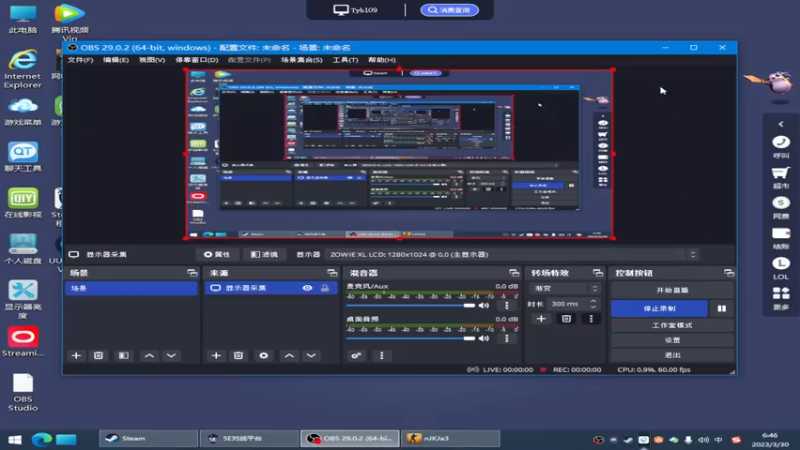Open 编辑(E) menu

point(116,60)
